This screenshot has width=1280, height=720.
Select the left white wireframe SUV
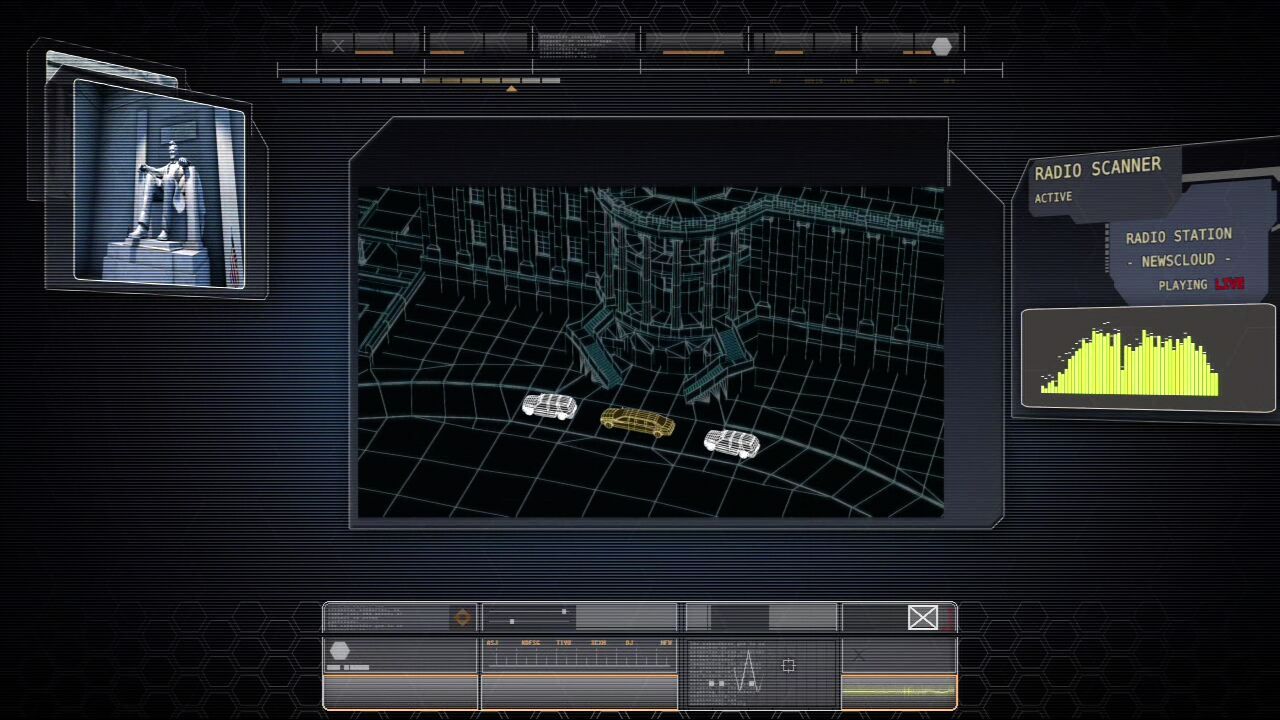point(549,405)
